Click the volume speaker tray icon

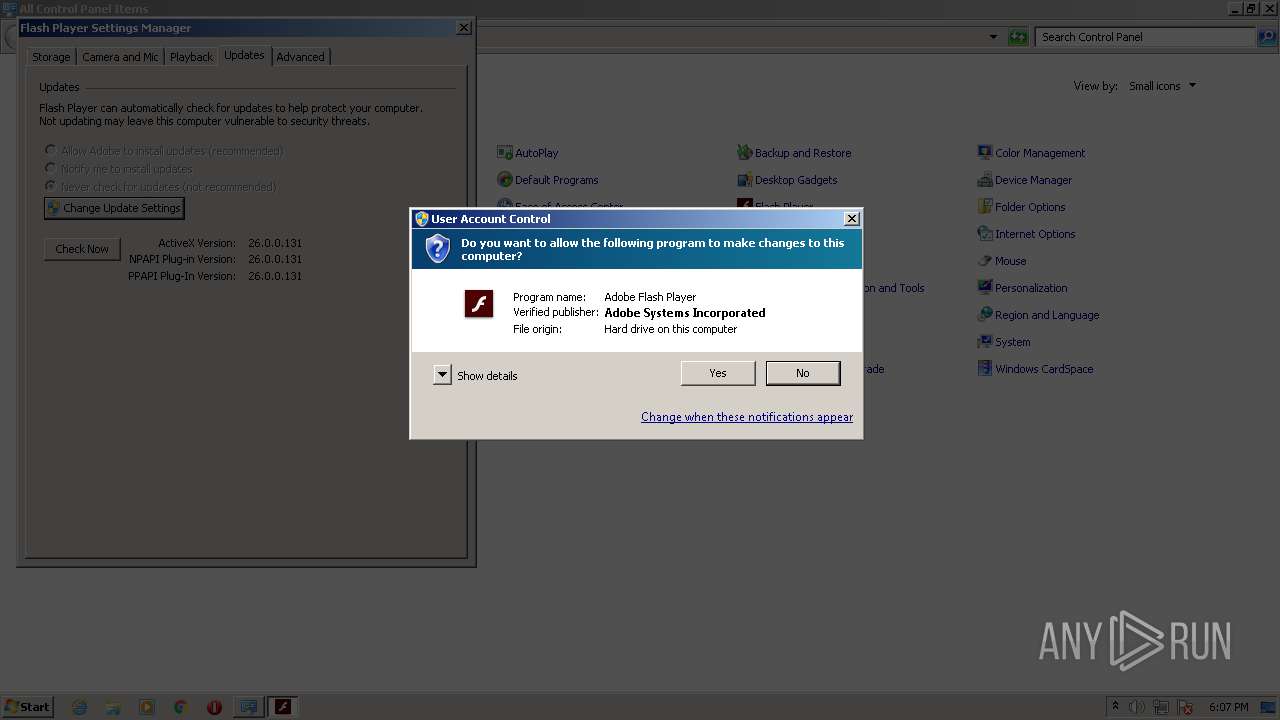[1137, 707]
